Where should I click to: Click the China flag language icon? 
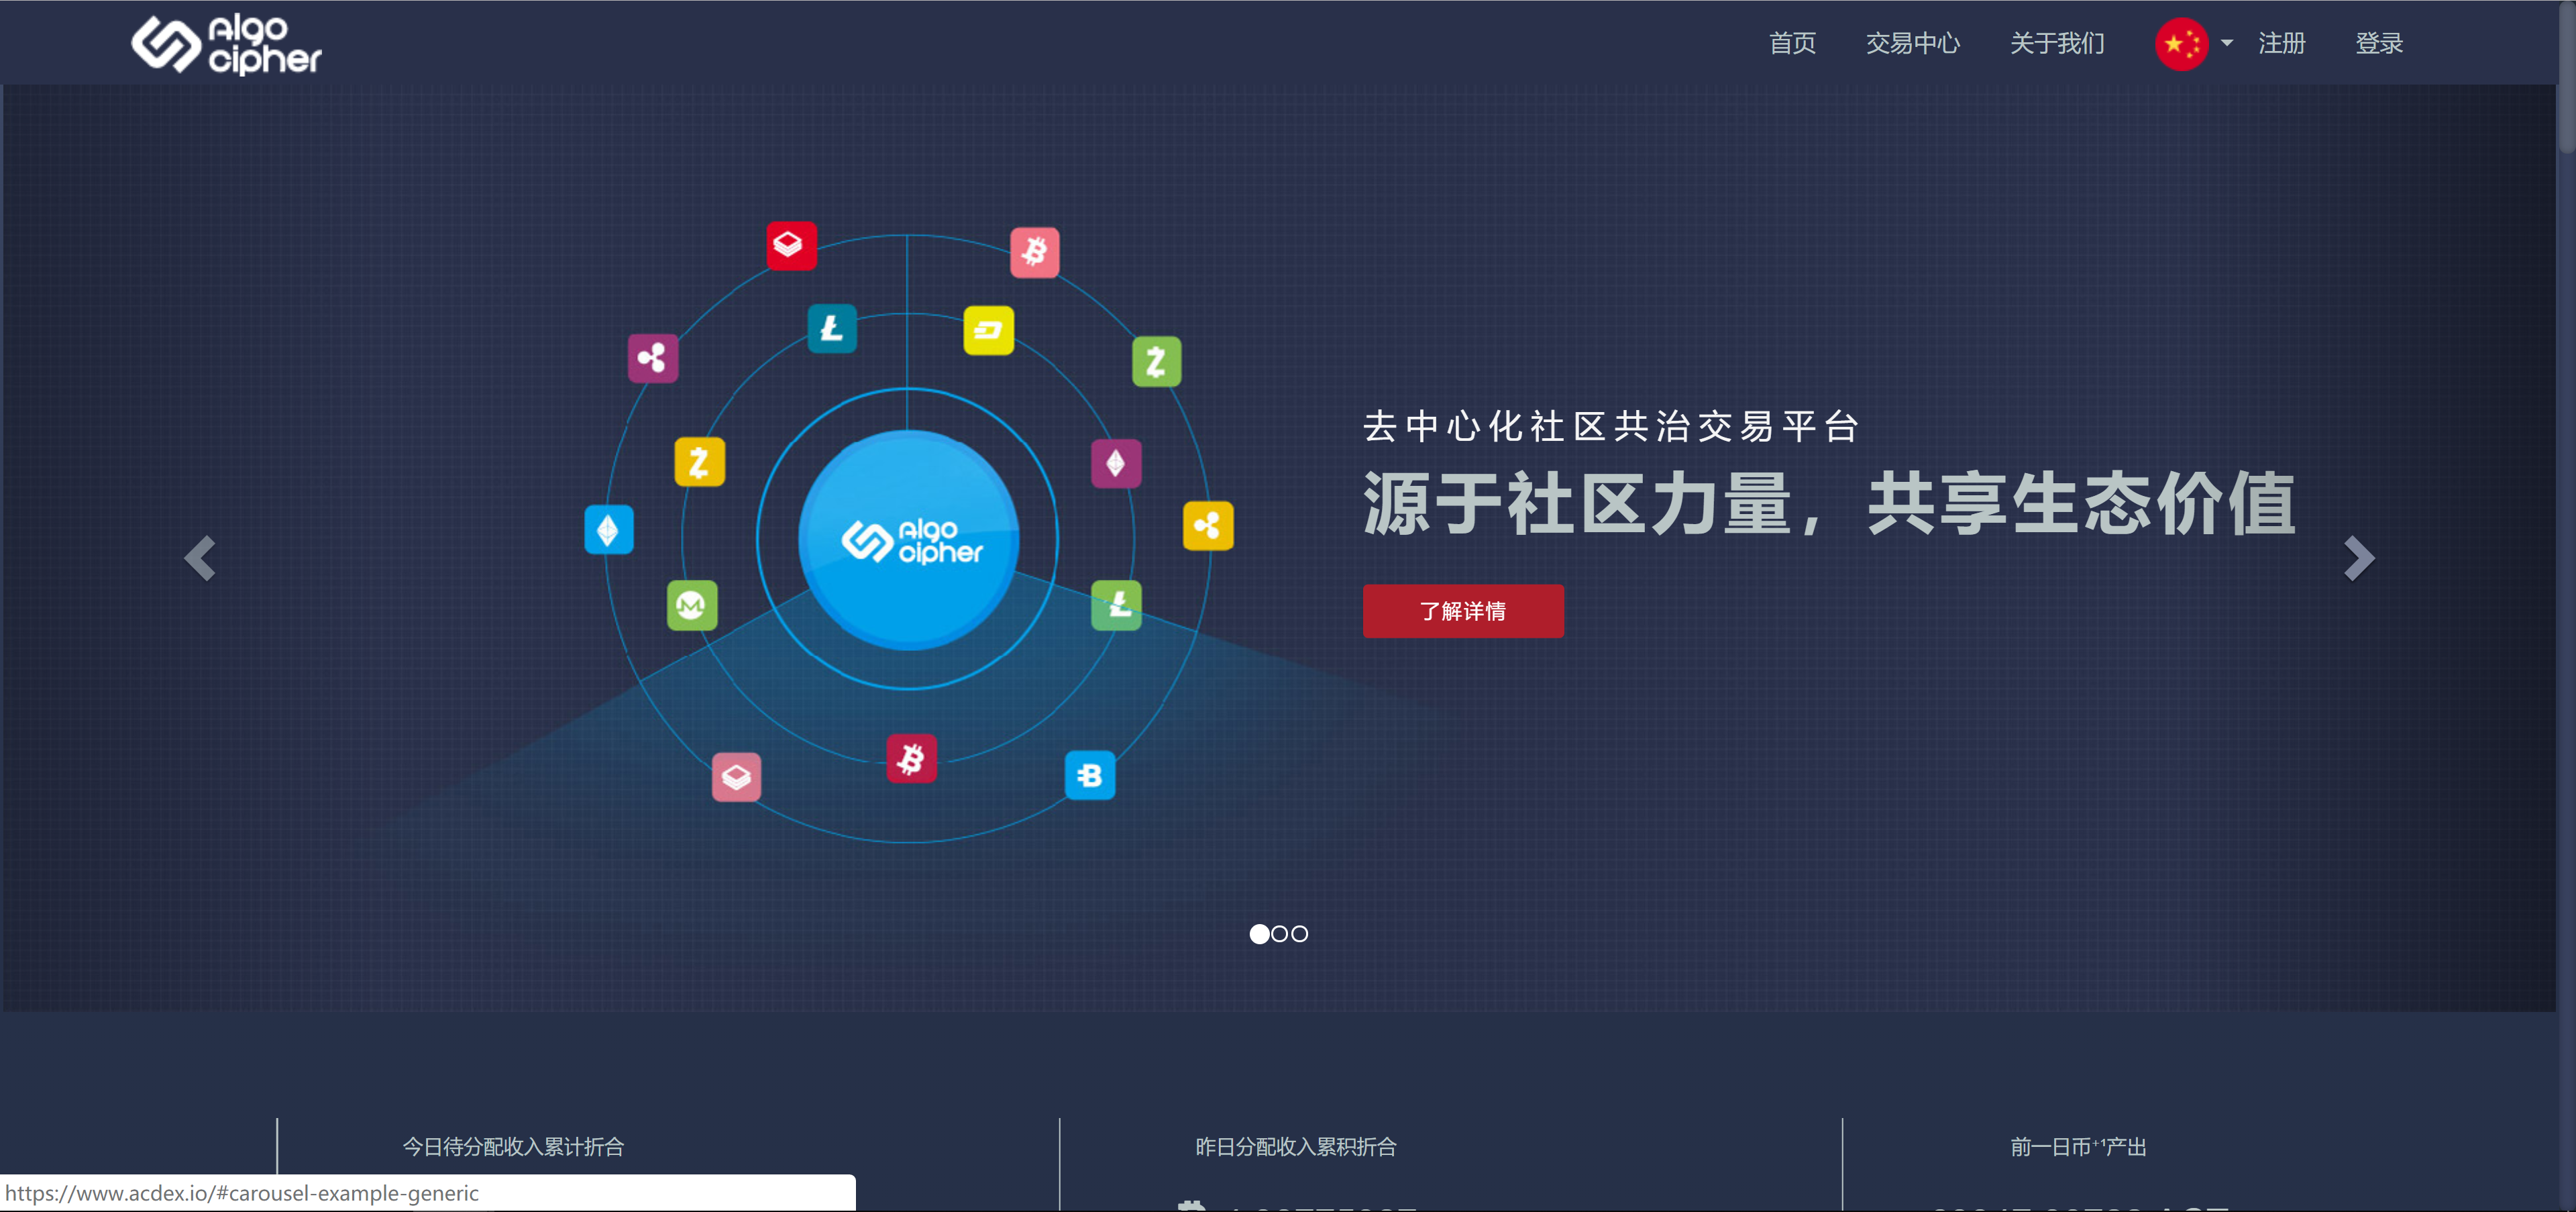click(2181, 44)
